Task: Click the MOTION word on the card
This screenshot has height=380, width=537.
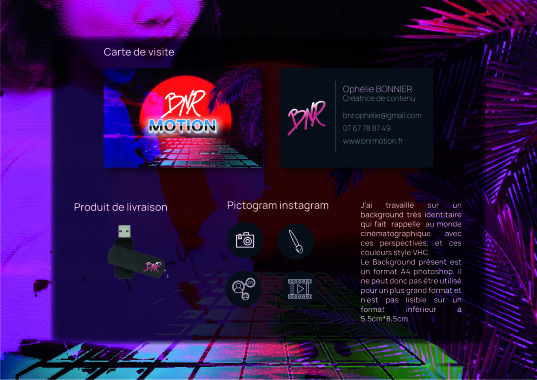Action: 183,126
